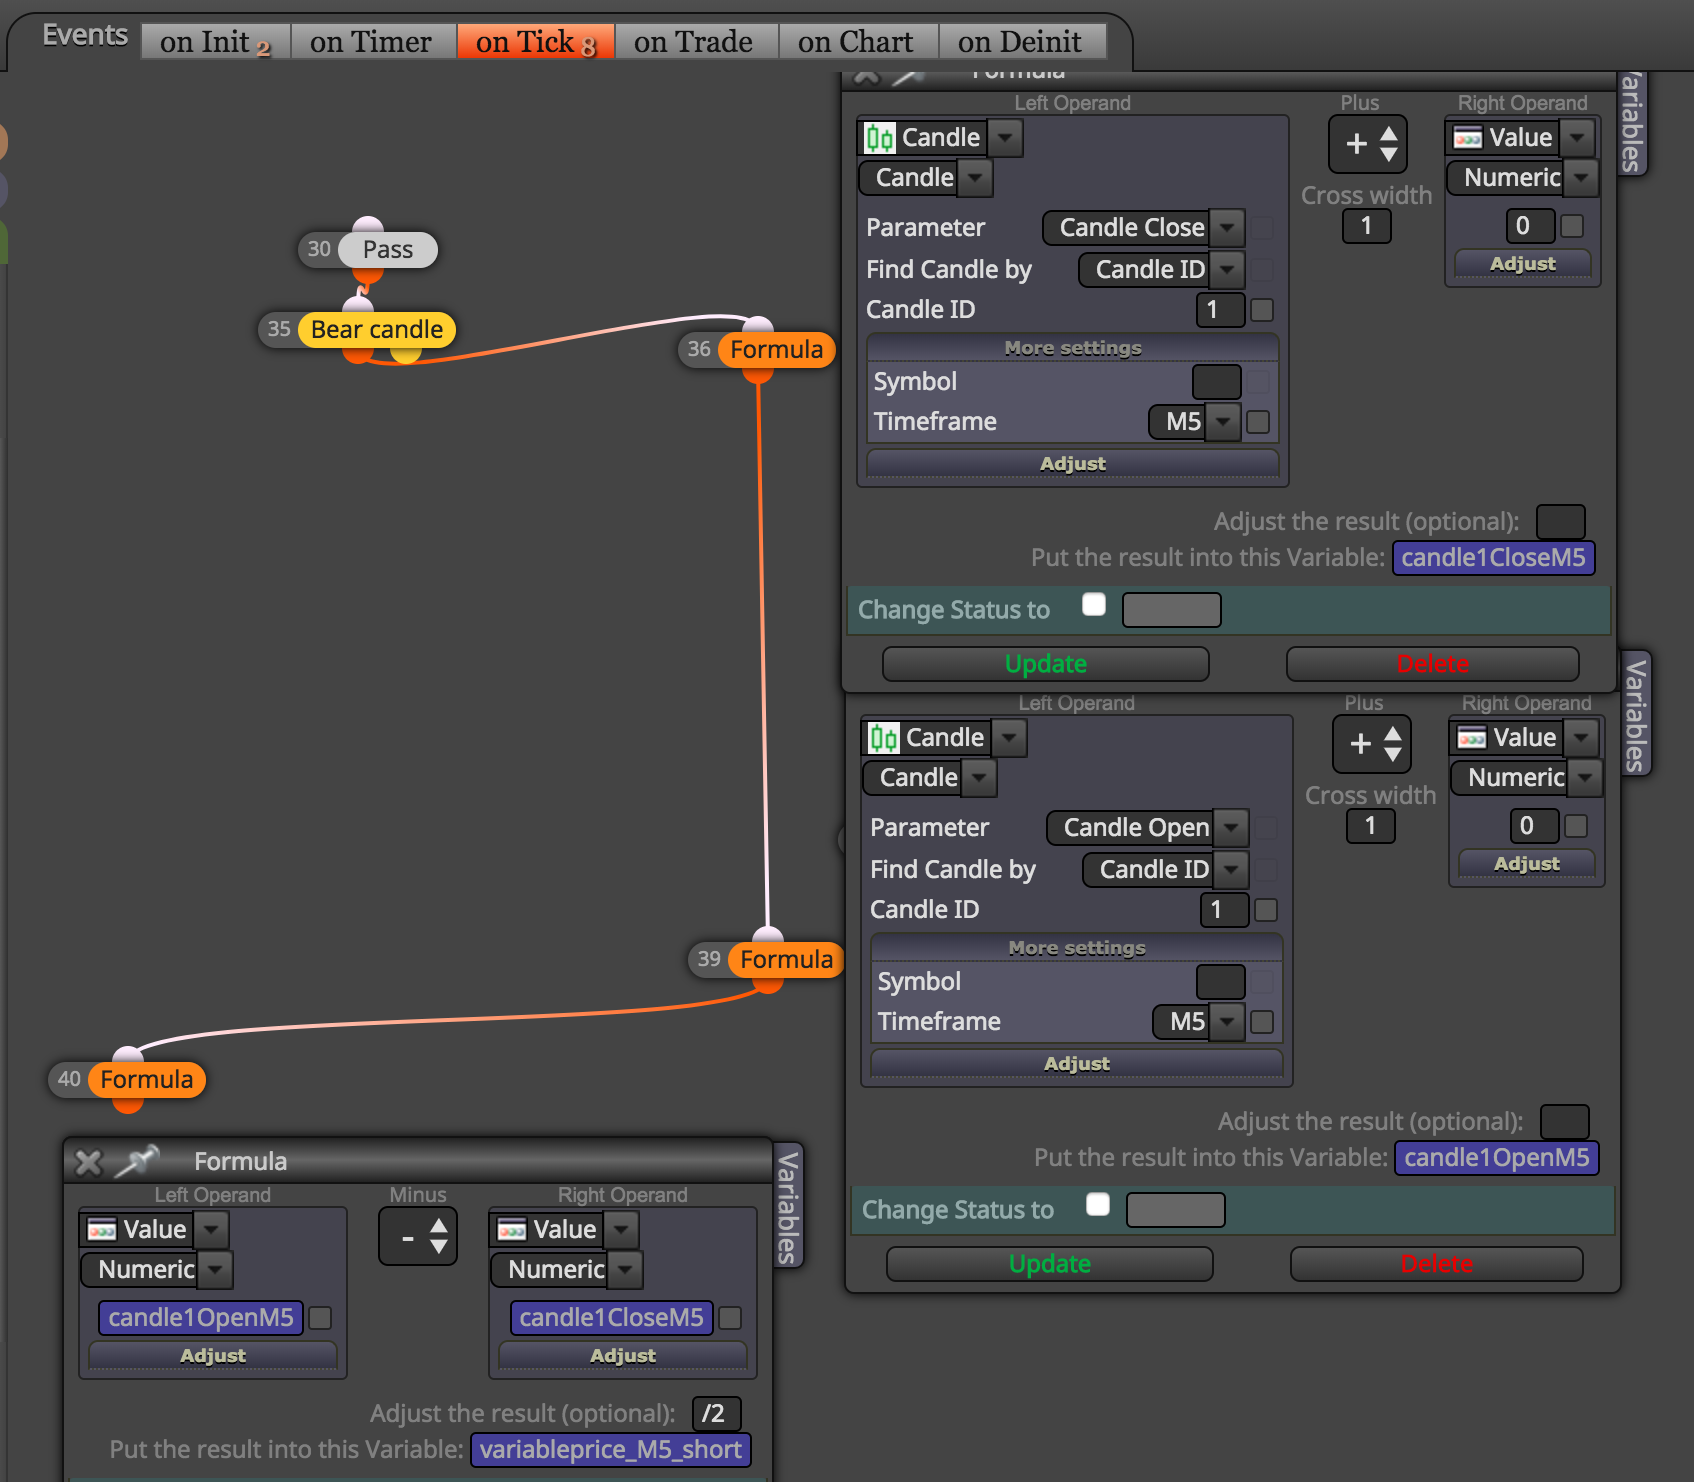Click Value icon in Candle Open panel right operand
The height and width of the screenshot is (1482, 1694).
coord(1472,738)
